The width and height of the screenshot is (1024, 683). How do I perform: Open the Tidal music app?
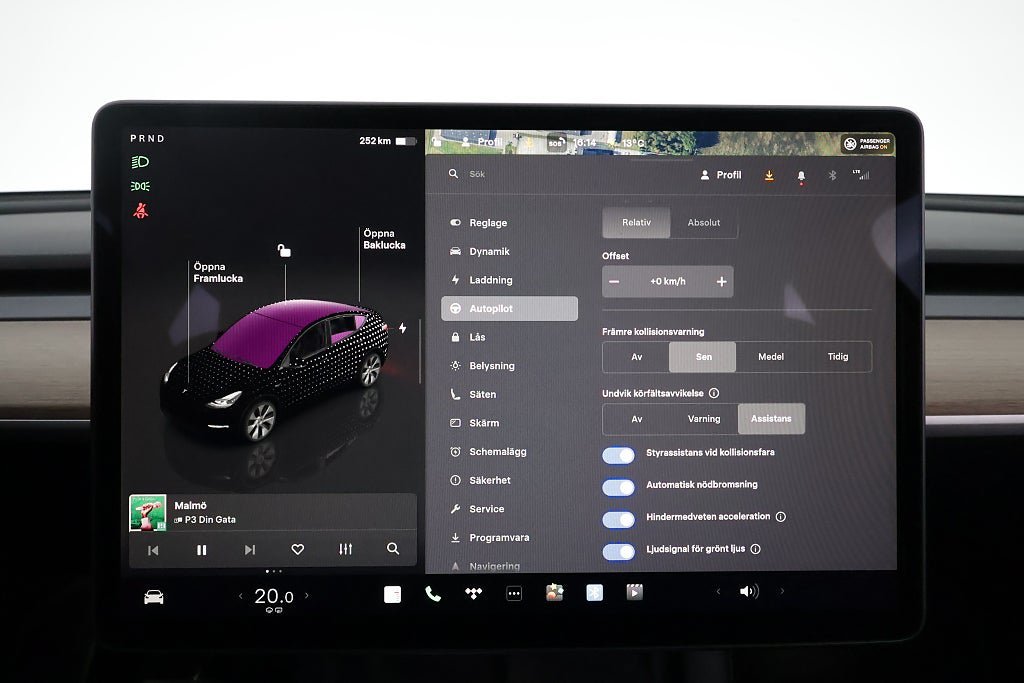[x=474, y=593]
